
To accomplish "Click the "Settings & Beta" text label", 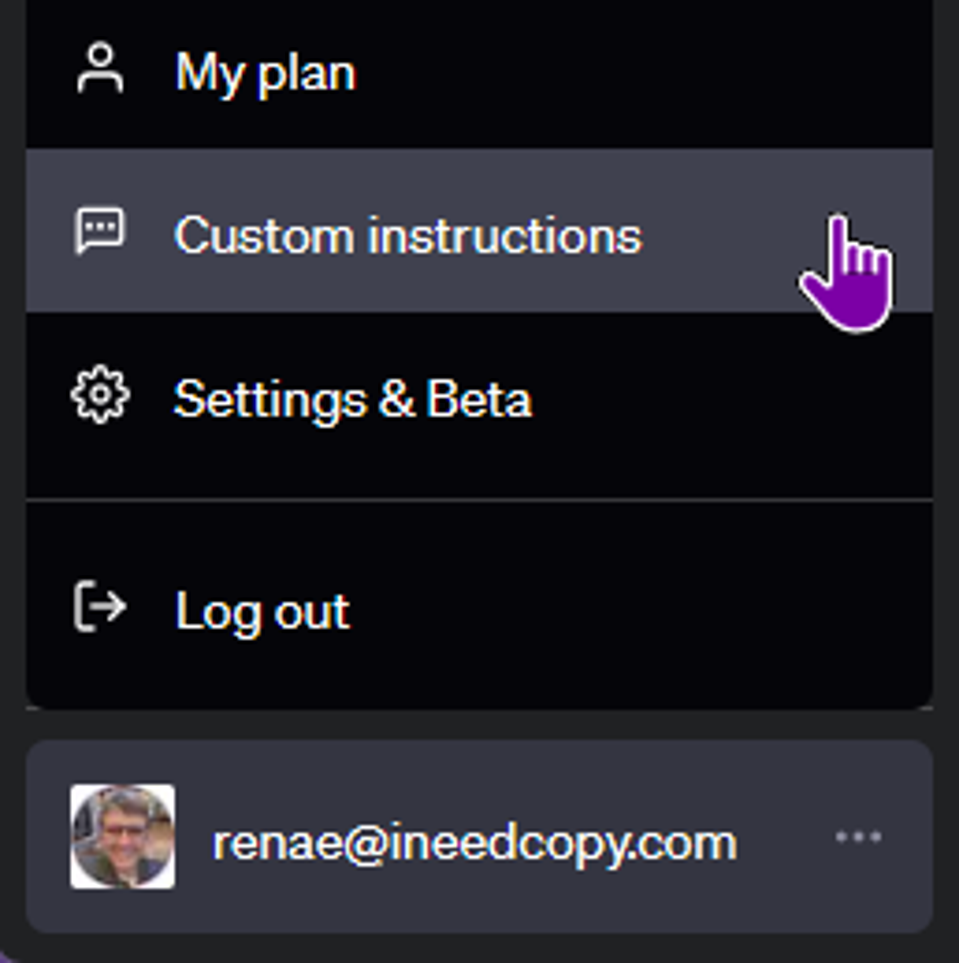I will click(352, 398).
